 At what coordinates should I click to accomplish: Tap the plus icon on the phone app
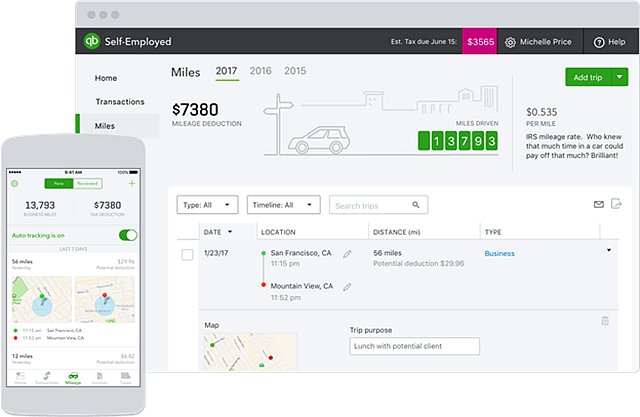click(x=131, y=184)
